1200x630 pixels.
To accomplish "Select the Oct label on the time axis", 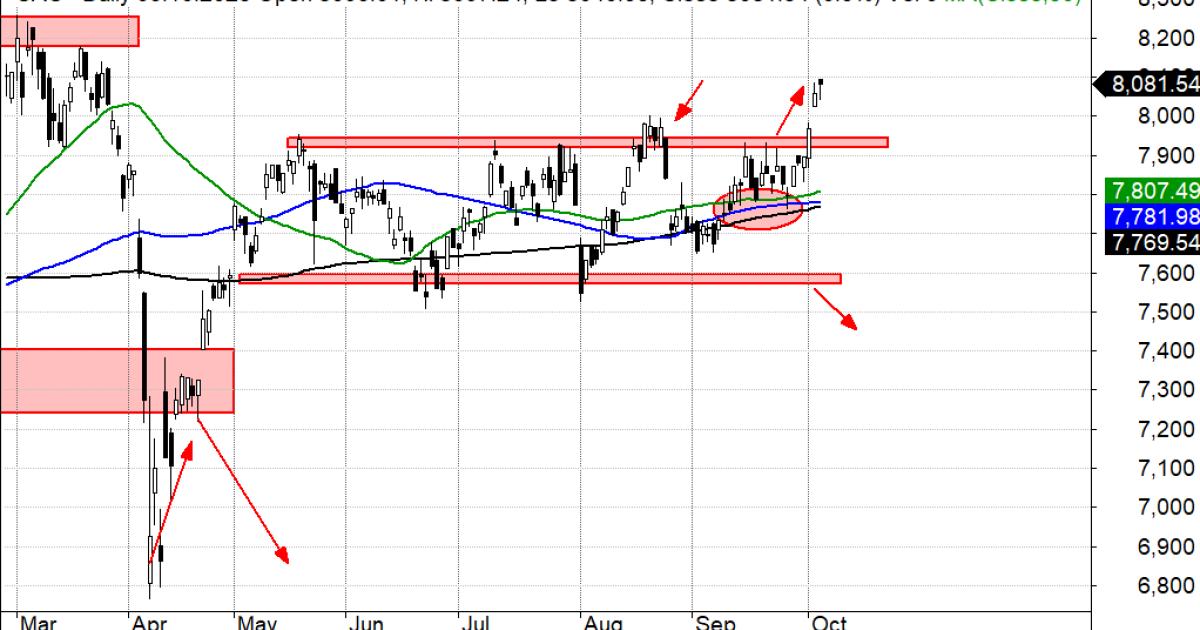I will 828,623.
